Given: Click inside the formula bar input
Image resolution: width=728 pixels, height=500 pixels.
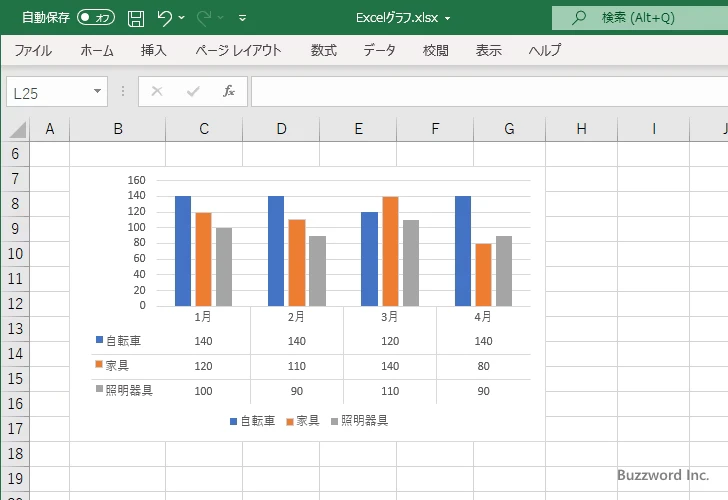Looking at the screenshot, I should pyautogui.click(x=480, y=91).
